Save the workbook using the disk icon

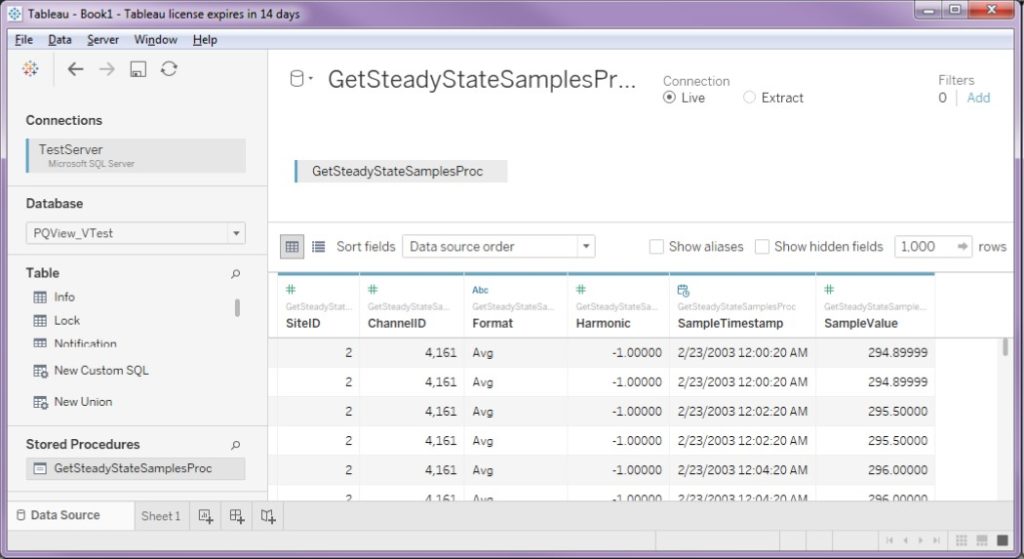[x=138, y=69]
